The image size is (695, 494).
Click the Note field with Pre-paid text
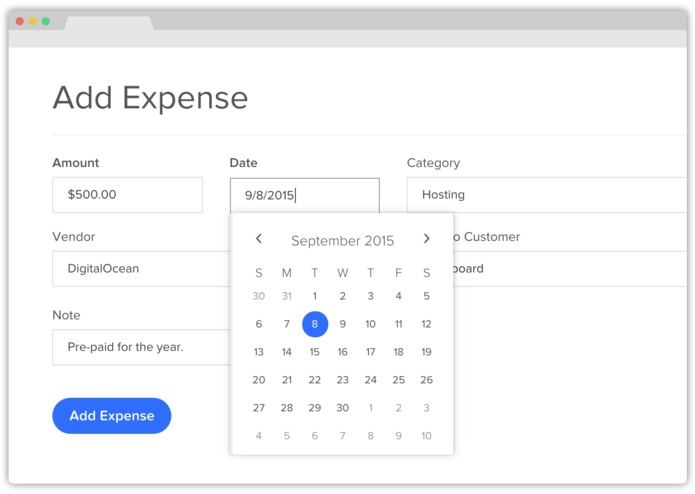pyautogui.click(x=141, y=347)
